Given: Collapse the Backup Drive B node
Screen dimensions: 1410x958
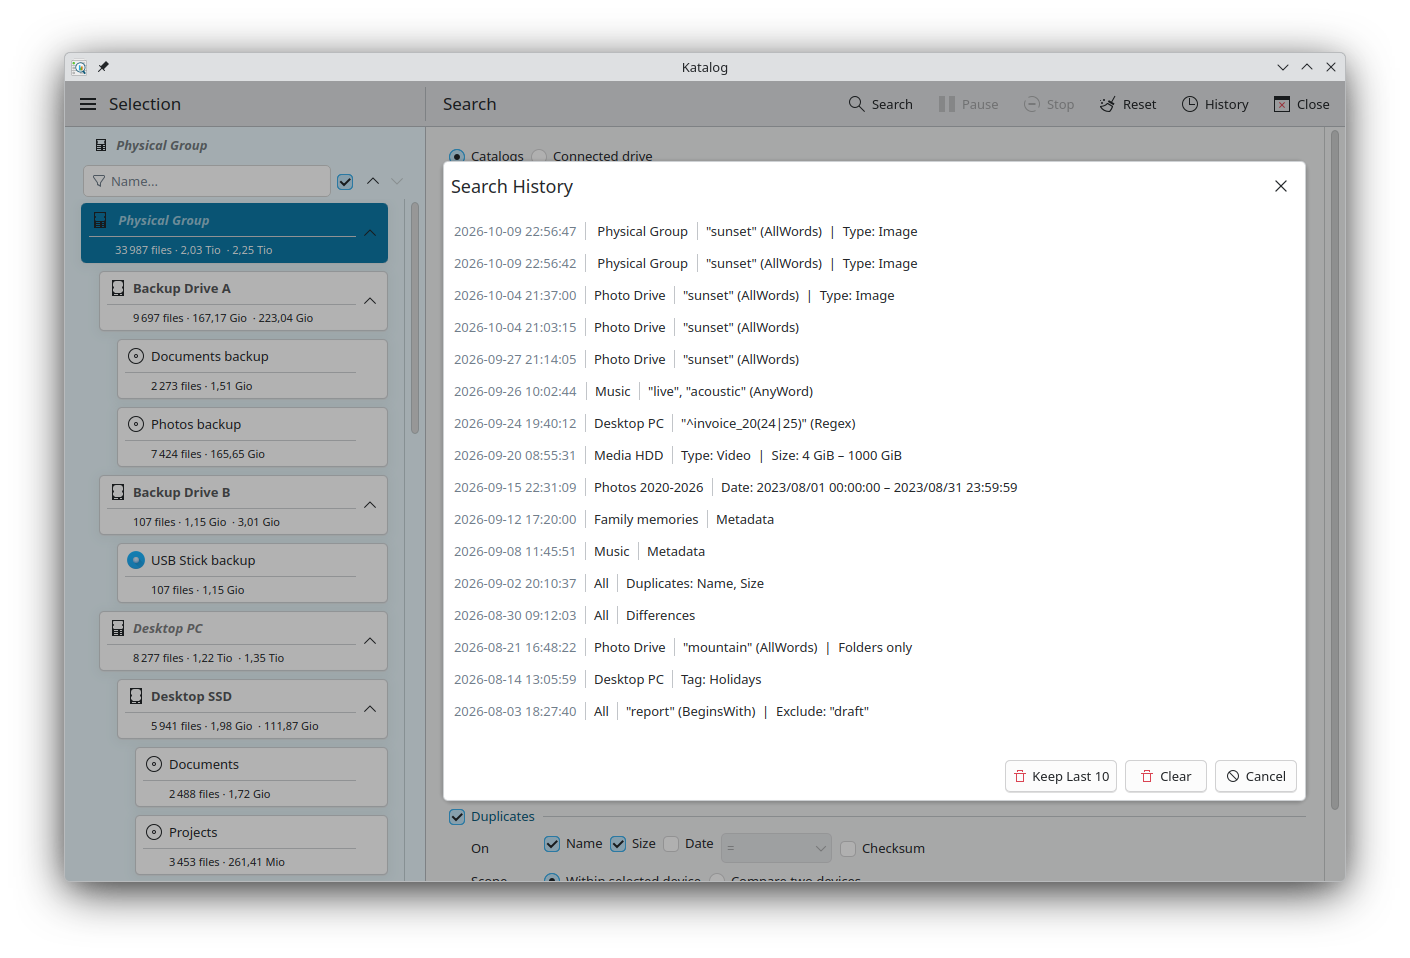Looking at the screenshot, I should click(370, 505).
